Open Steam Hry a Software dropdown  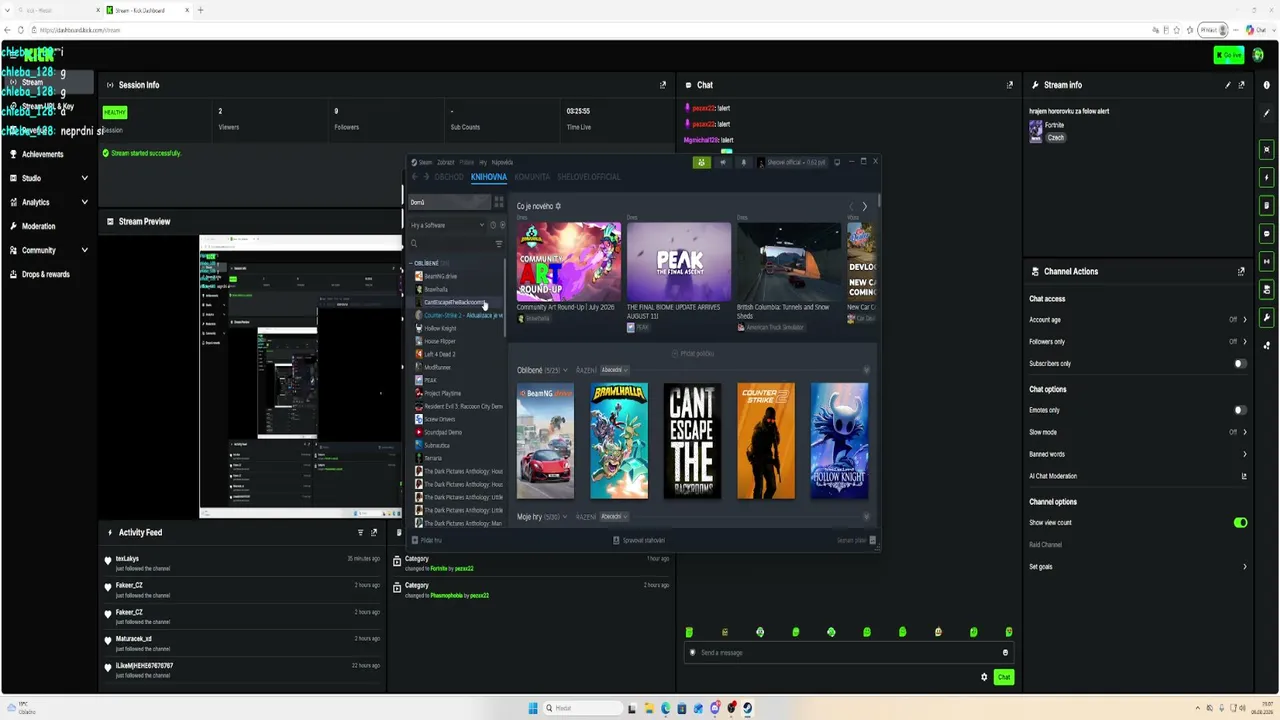[x=448, y=225]
